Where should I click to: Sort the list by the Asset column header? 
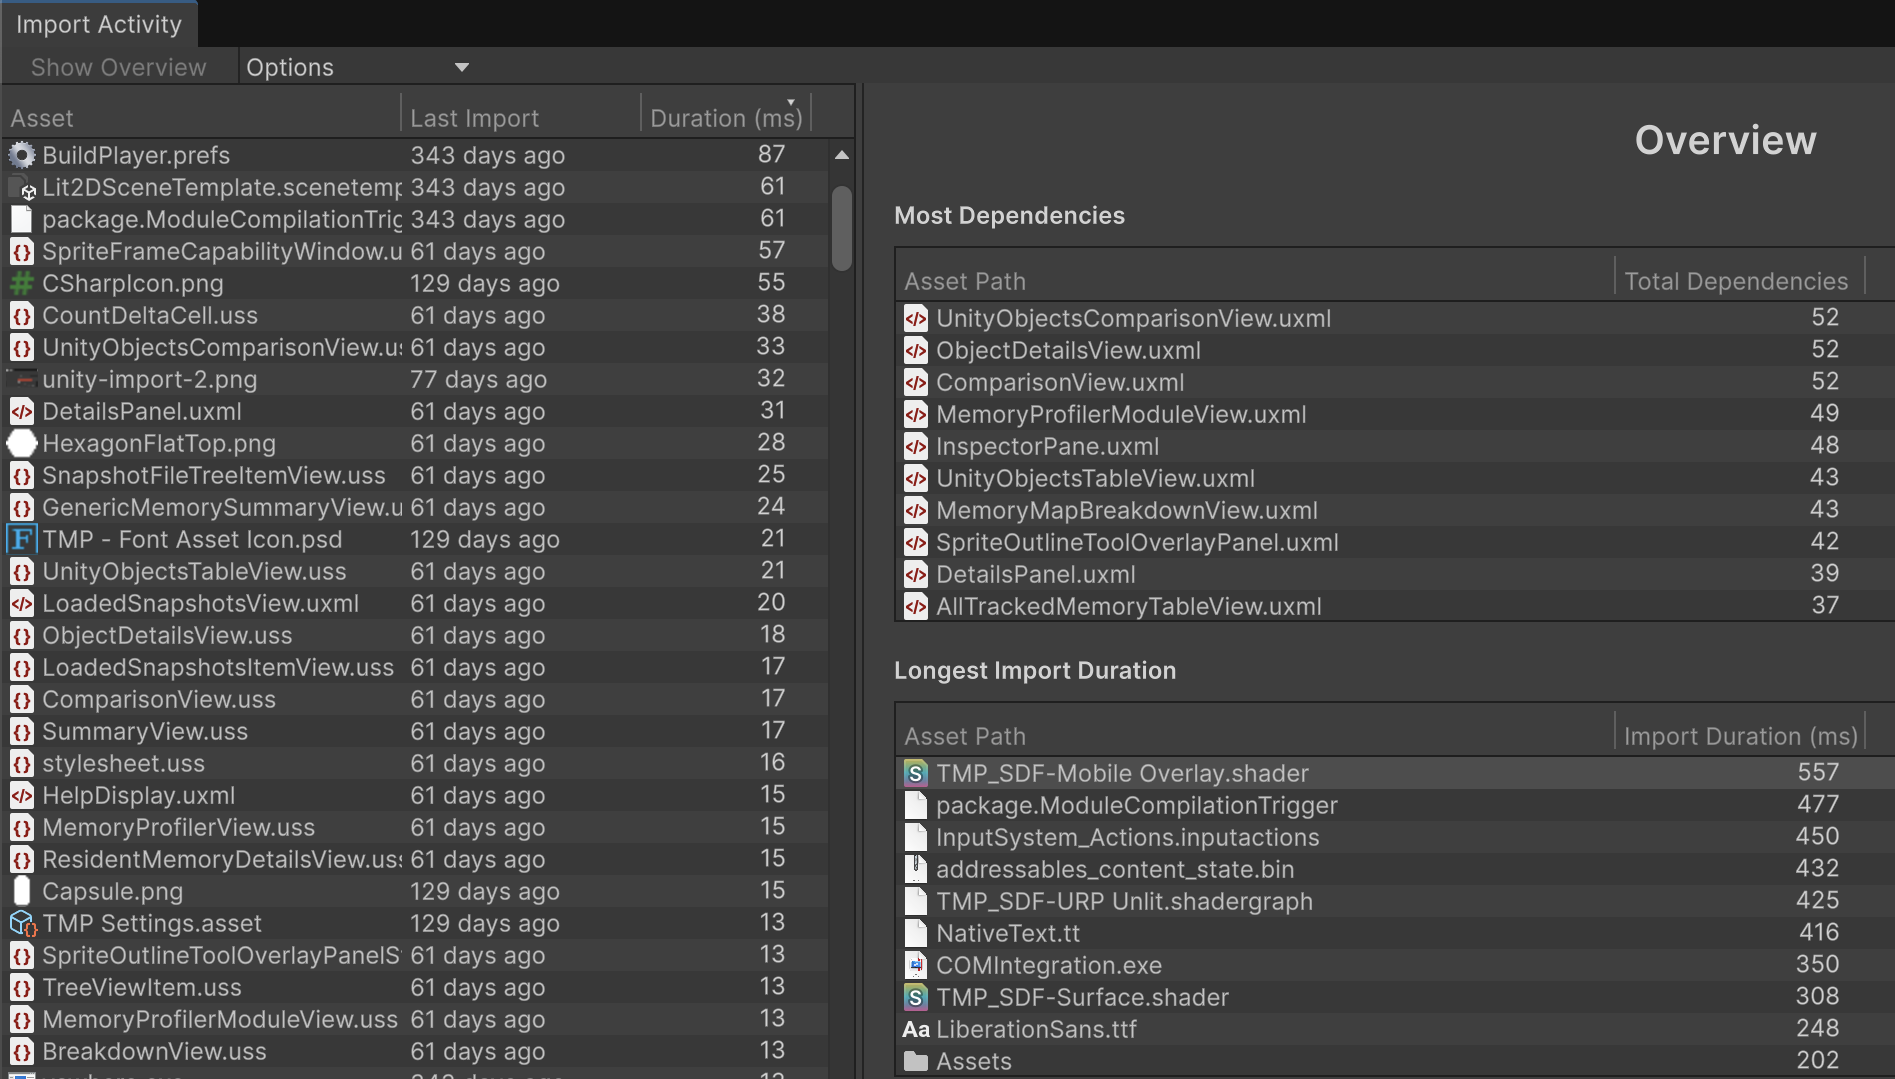[x=43, y=117]
